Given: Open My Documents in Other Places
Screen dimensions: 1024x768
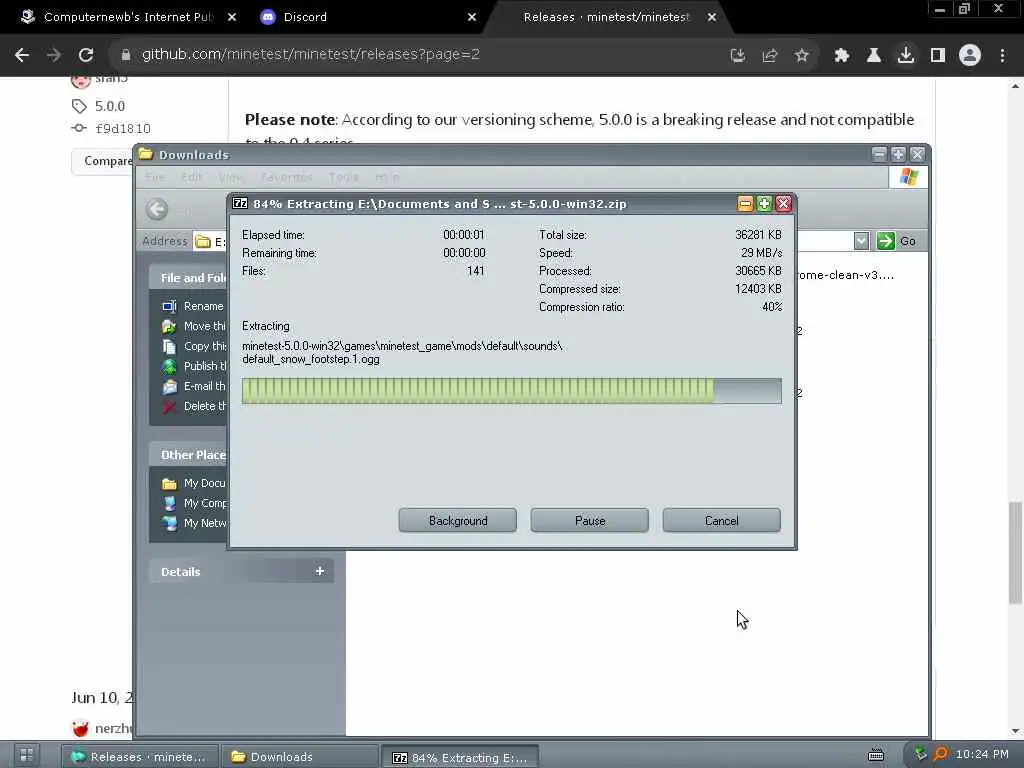Looking at the screenshot, I should 193,483.
